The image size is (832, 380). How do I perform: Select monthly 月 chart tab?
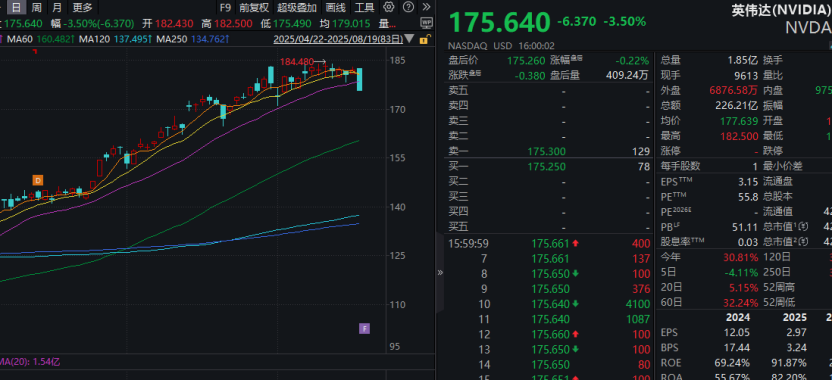tap(57, 7)
